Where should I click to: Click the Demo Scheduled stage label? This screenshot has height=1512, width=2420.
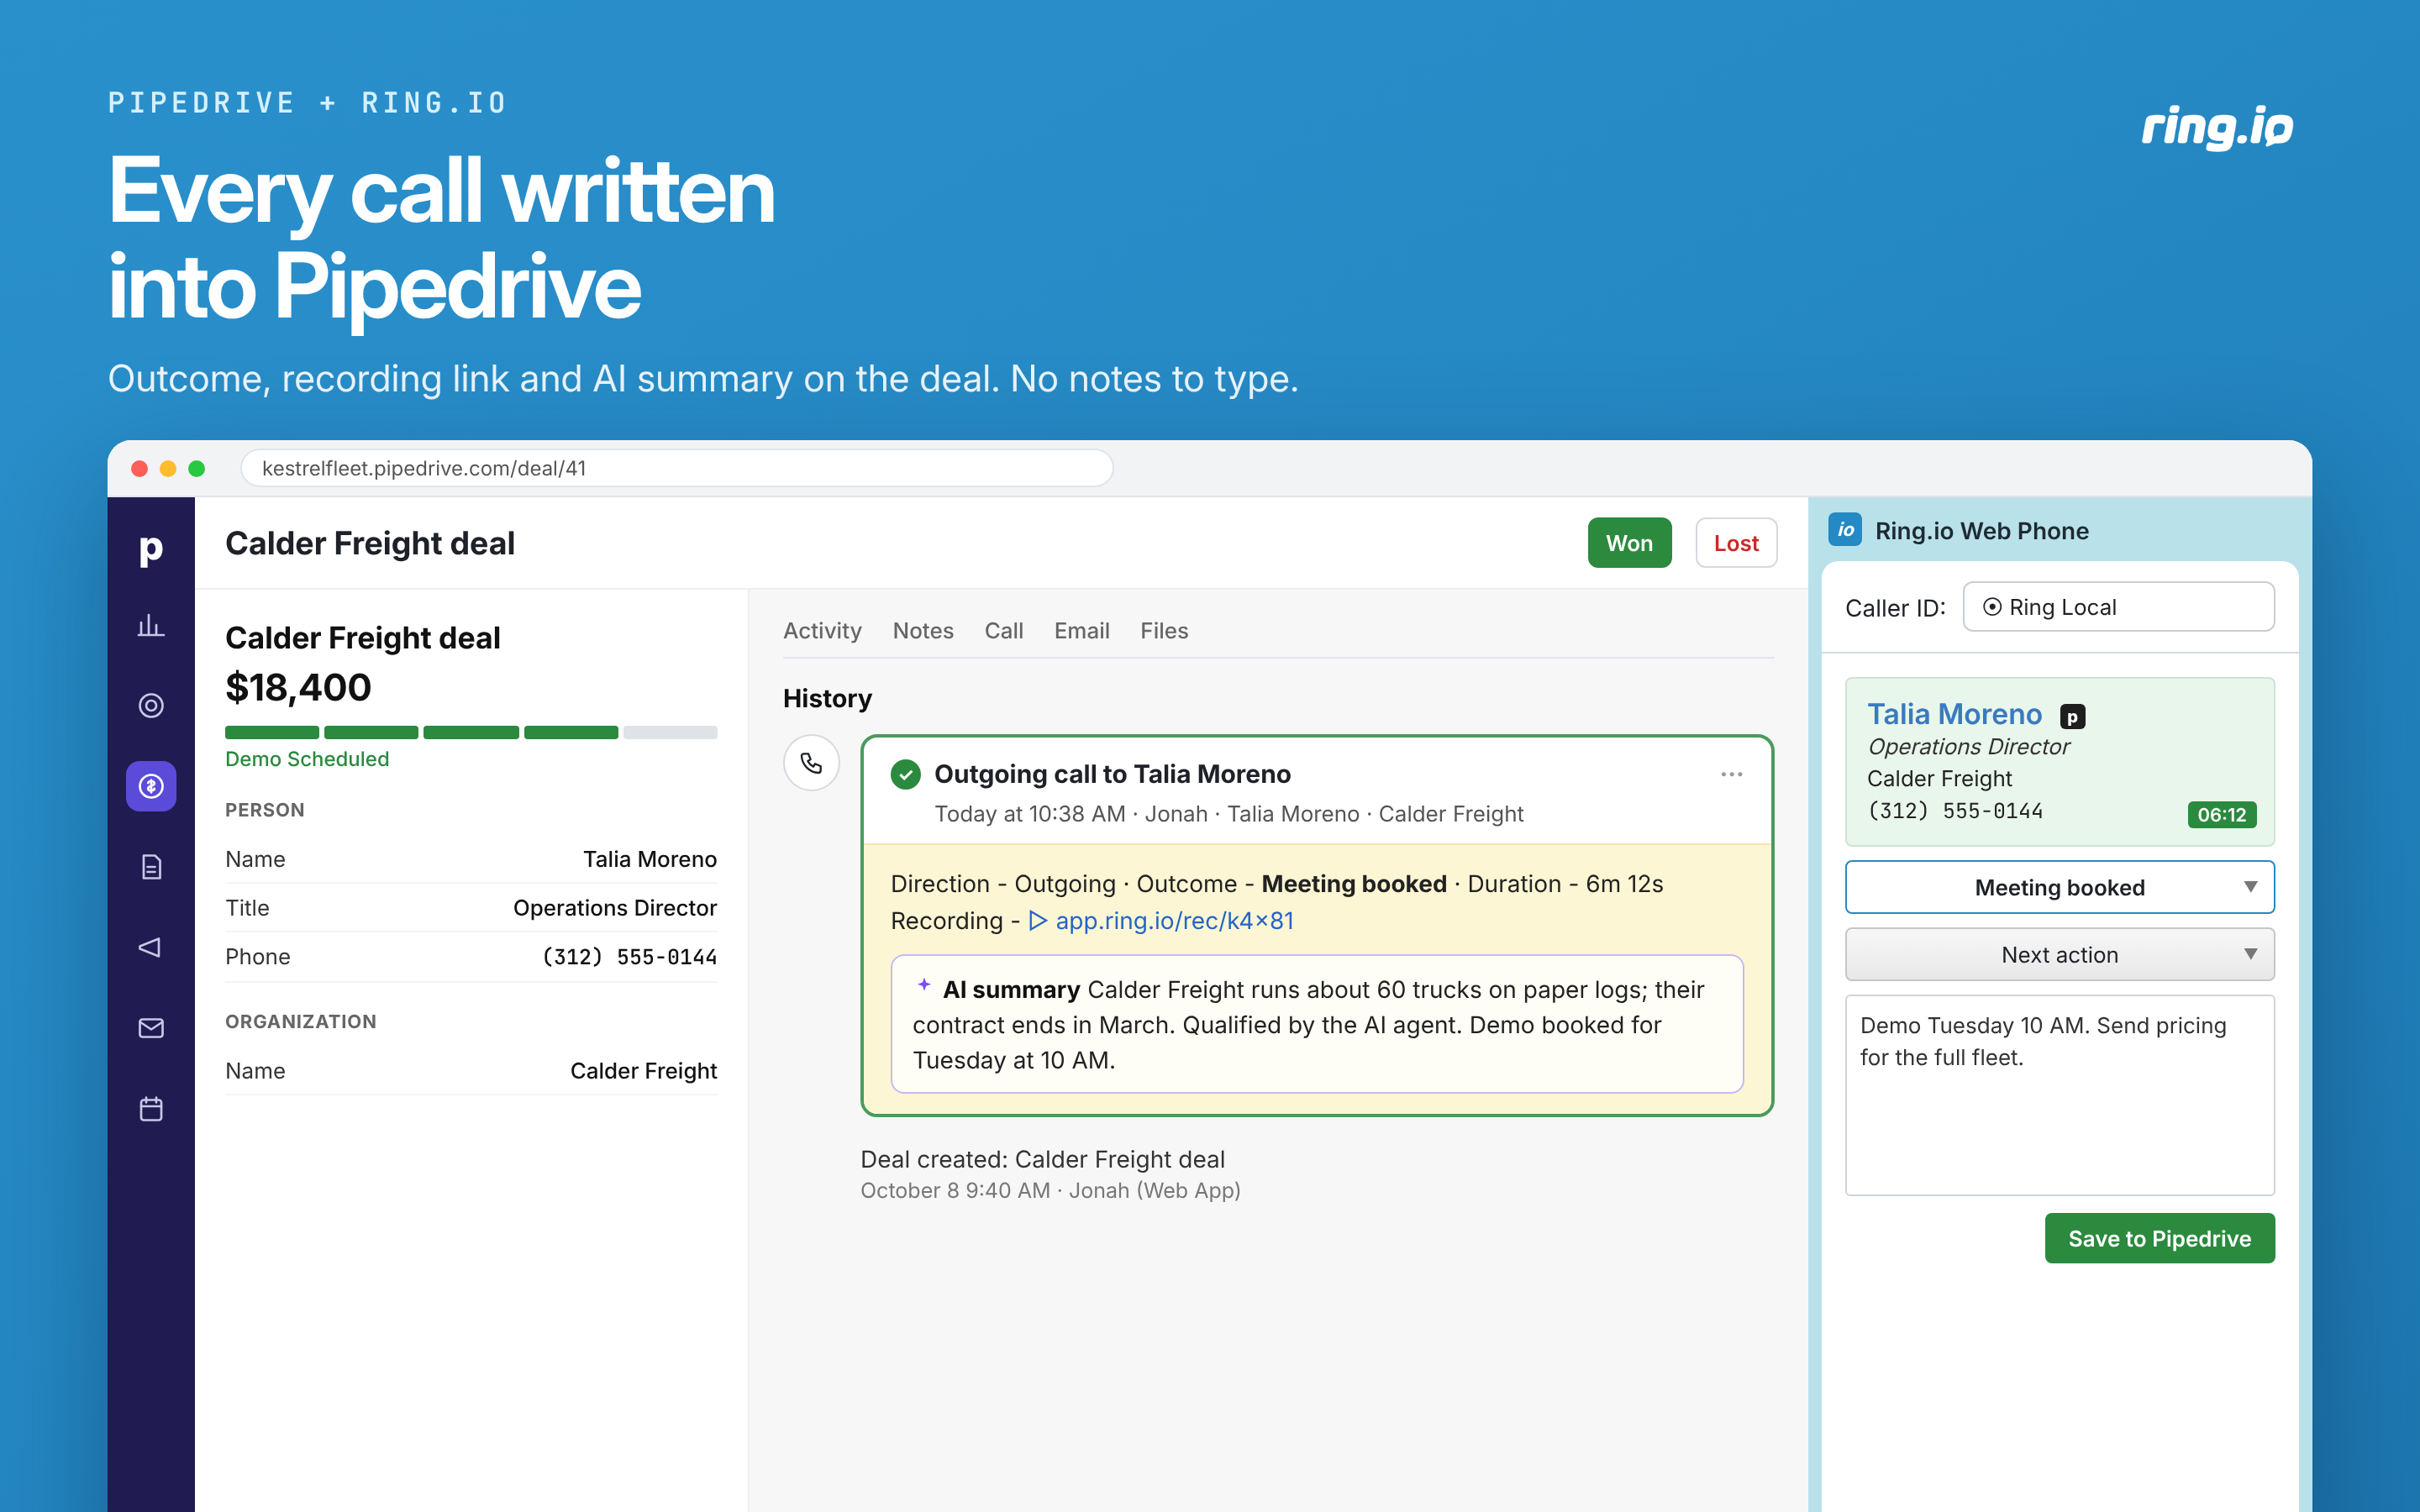(307, 759)
